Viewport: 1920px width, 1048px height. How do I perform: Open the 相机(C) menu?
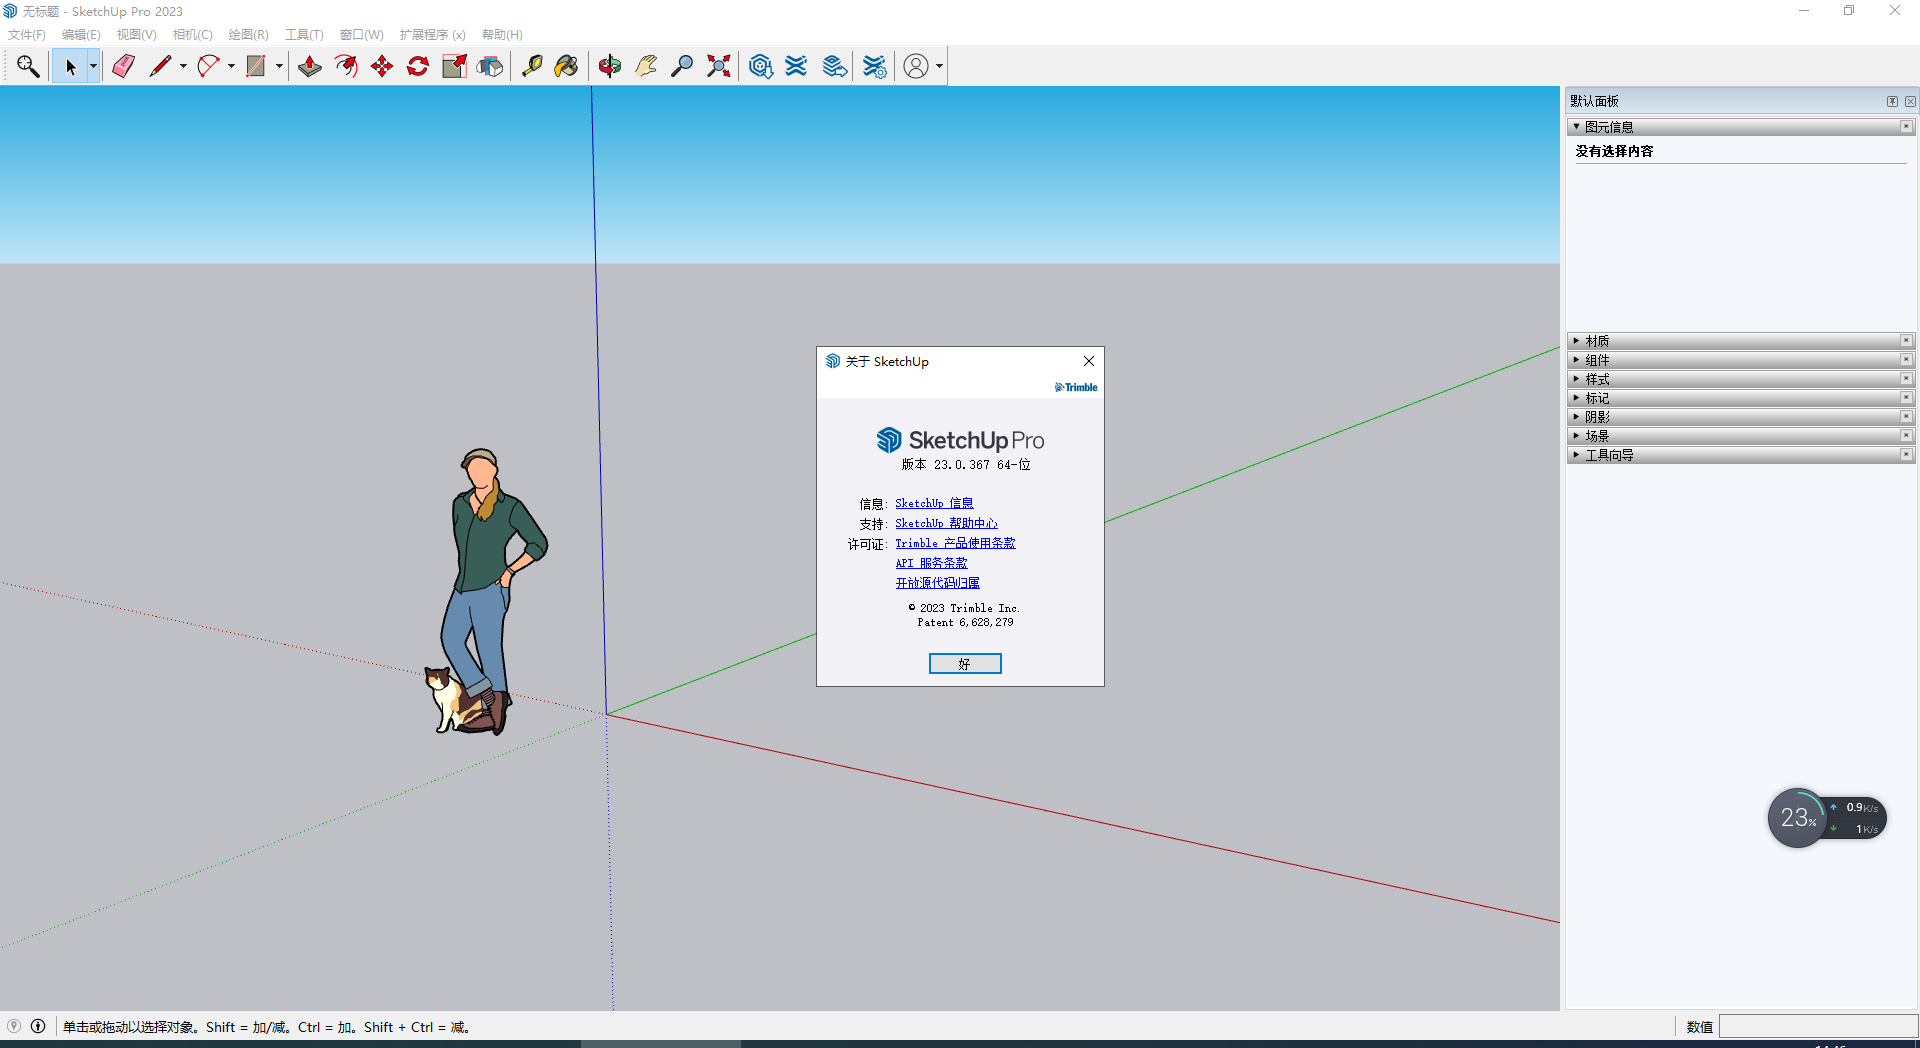192,35
